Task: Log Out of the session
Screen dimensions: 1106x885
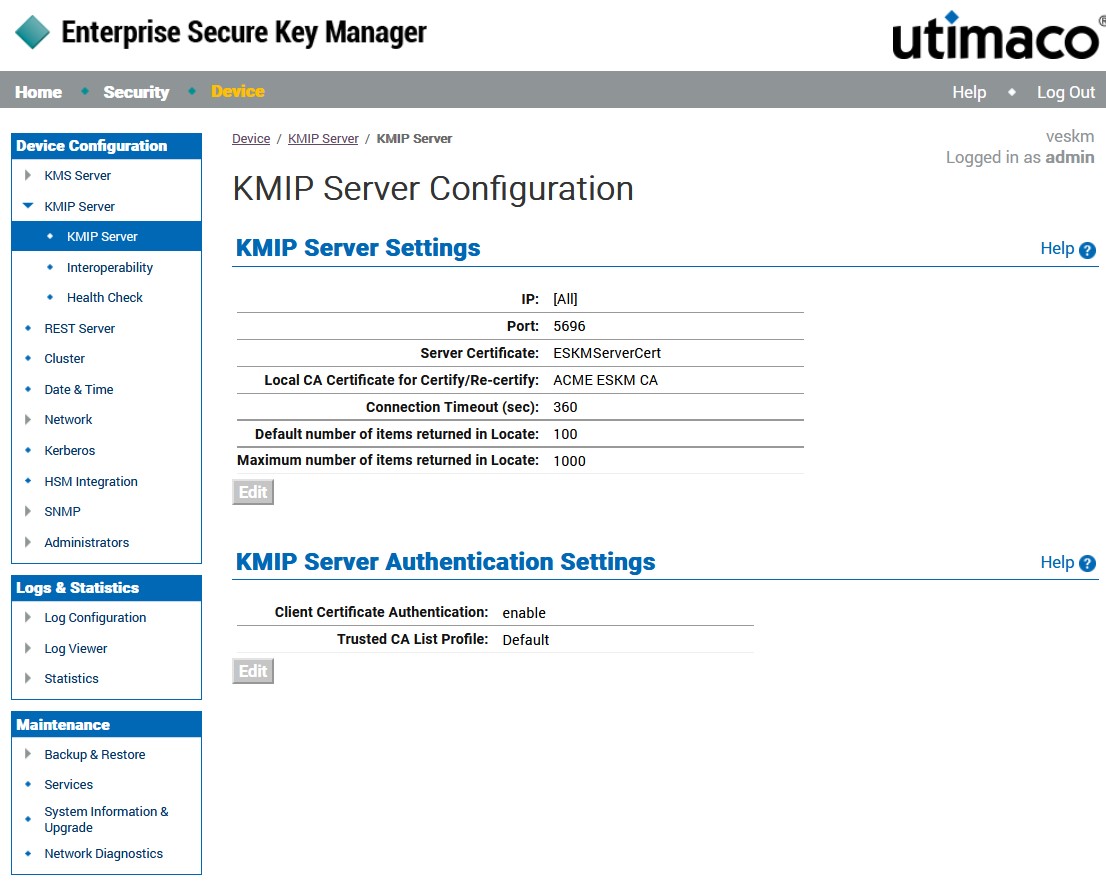Action: pos(1066,92)
